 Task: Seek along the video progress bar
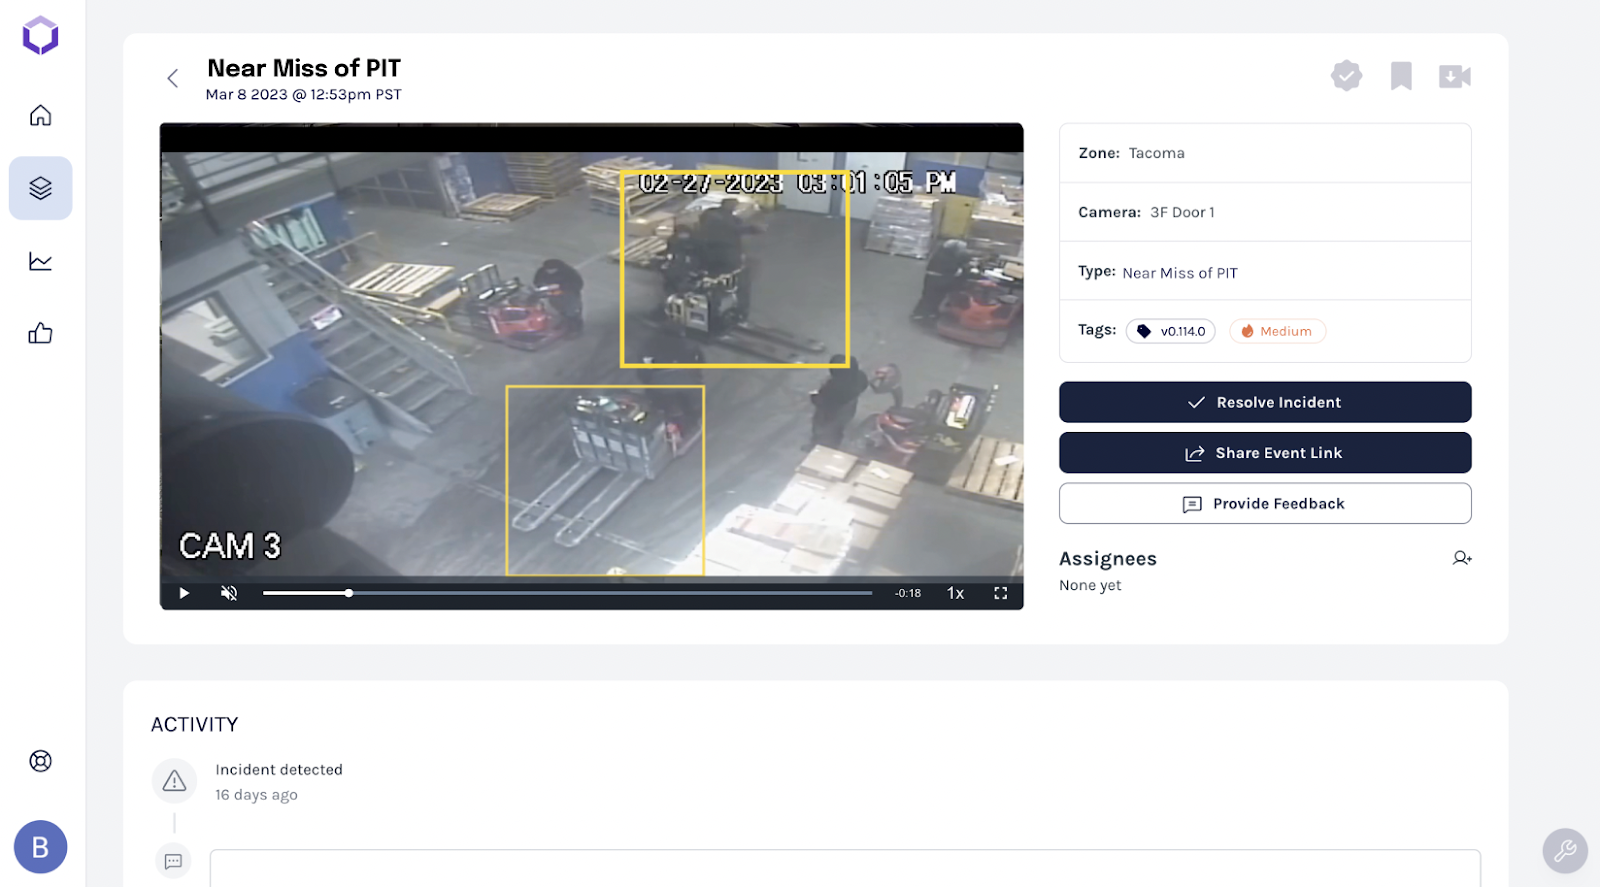pos(567,593)
